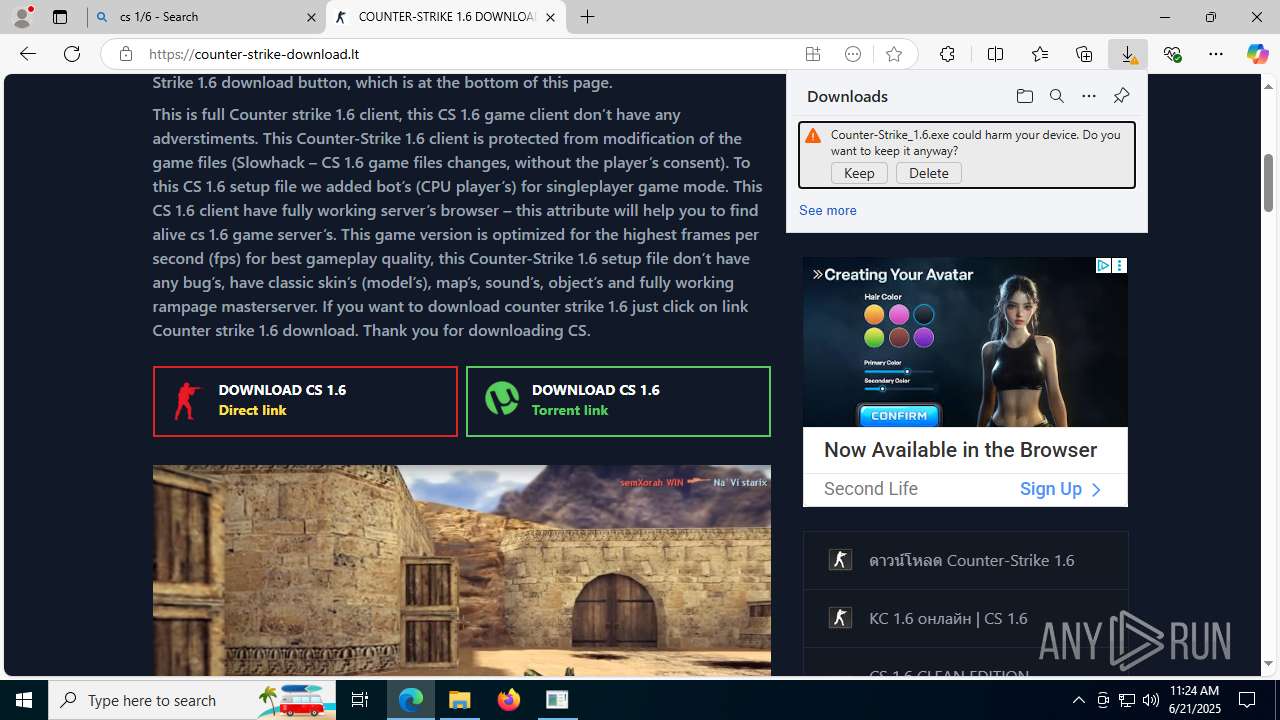Launch the Copilot sidebar icon
This screenshot has width=1280, height=720.
click(1258, 54)
